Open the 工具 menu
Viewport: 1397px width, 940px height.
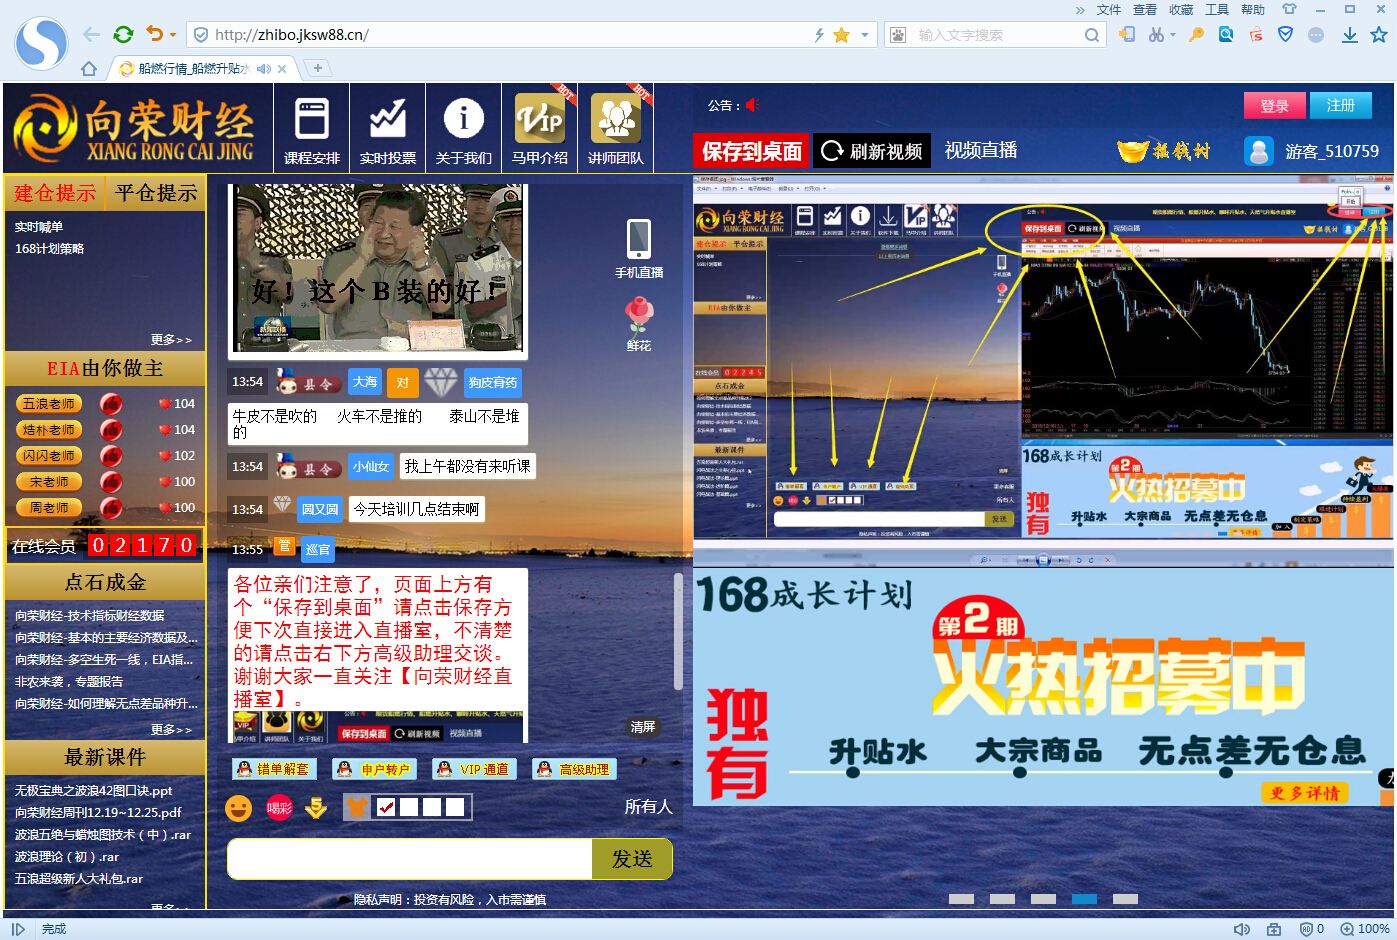[1217, 9]
